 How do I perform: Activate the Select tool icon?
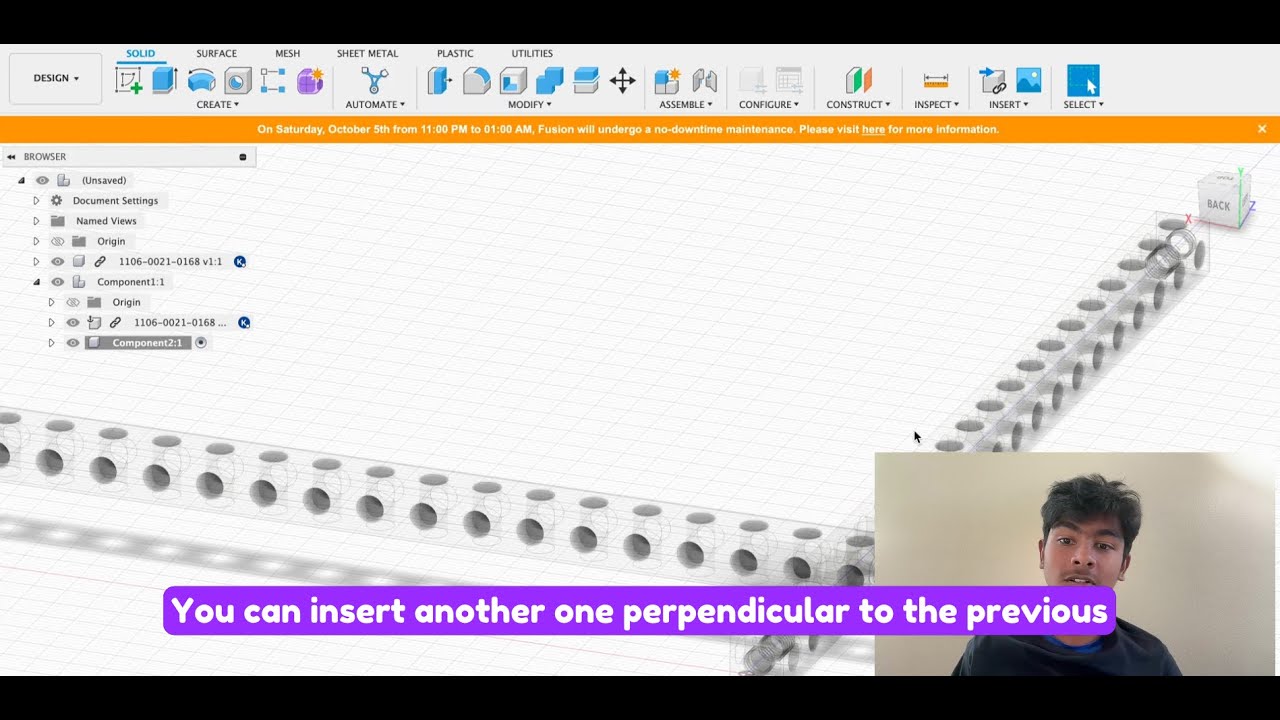pos(1083,81)
